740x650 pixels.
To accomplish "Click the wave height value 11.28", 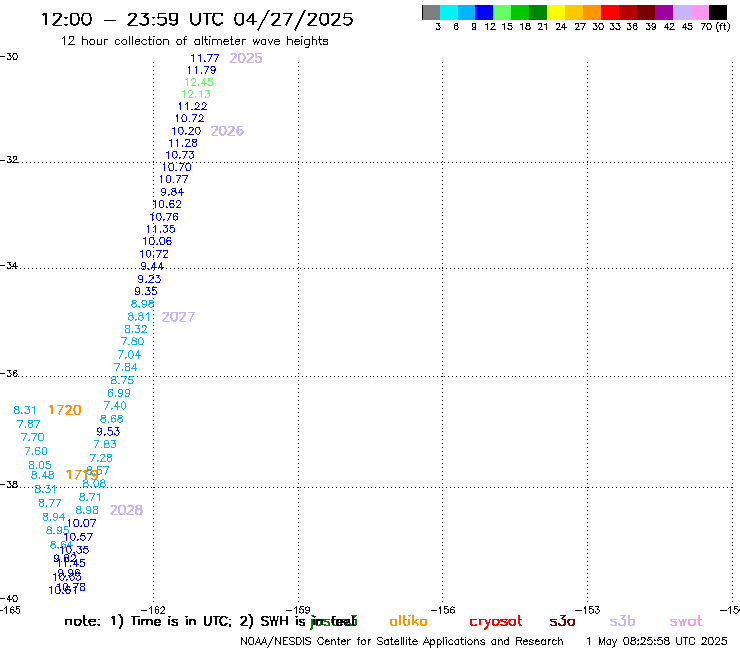I will (x=183, y=143).
